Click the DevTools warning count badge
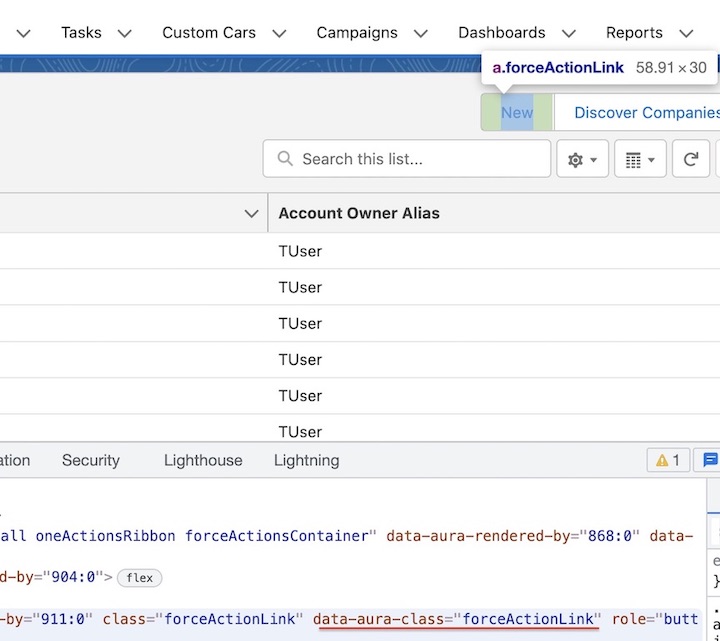The height and width of the screenshot is (641, 720). tap(668, 460)
